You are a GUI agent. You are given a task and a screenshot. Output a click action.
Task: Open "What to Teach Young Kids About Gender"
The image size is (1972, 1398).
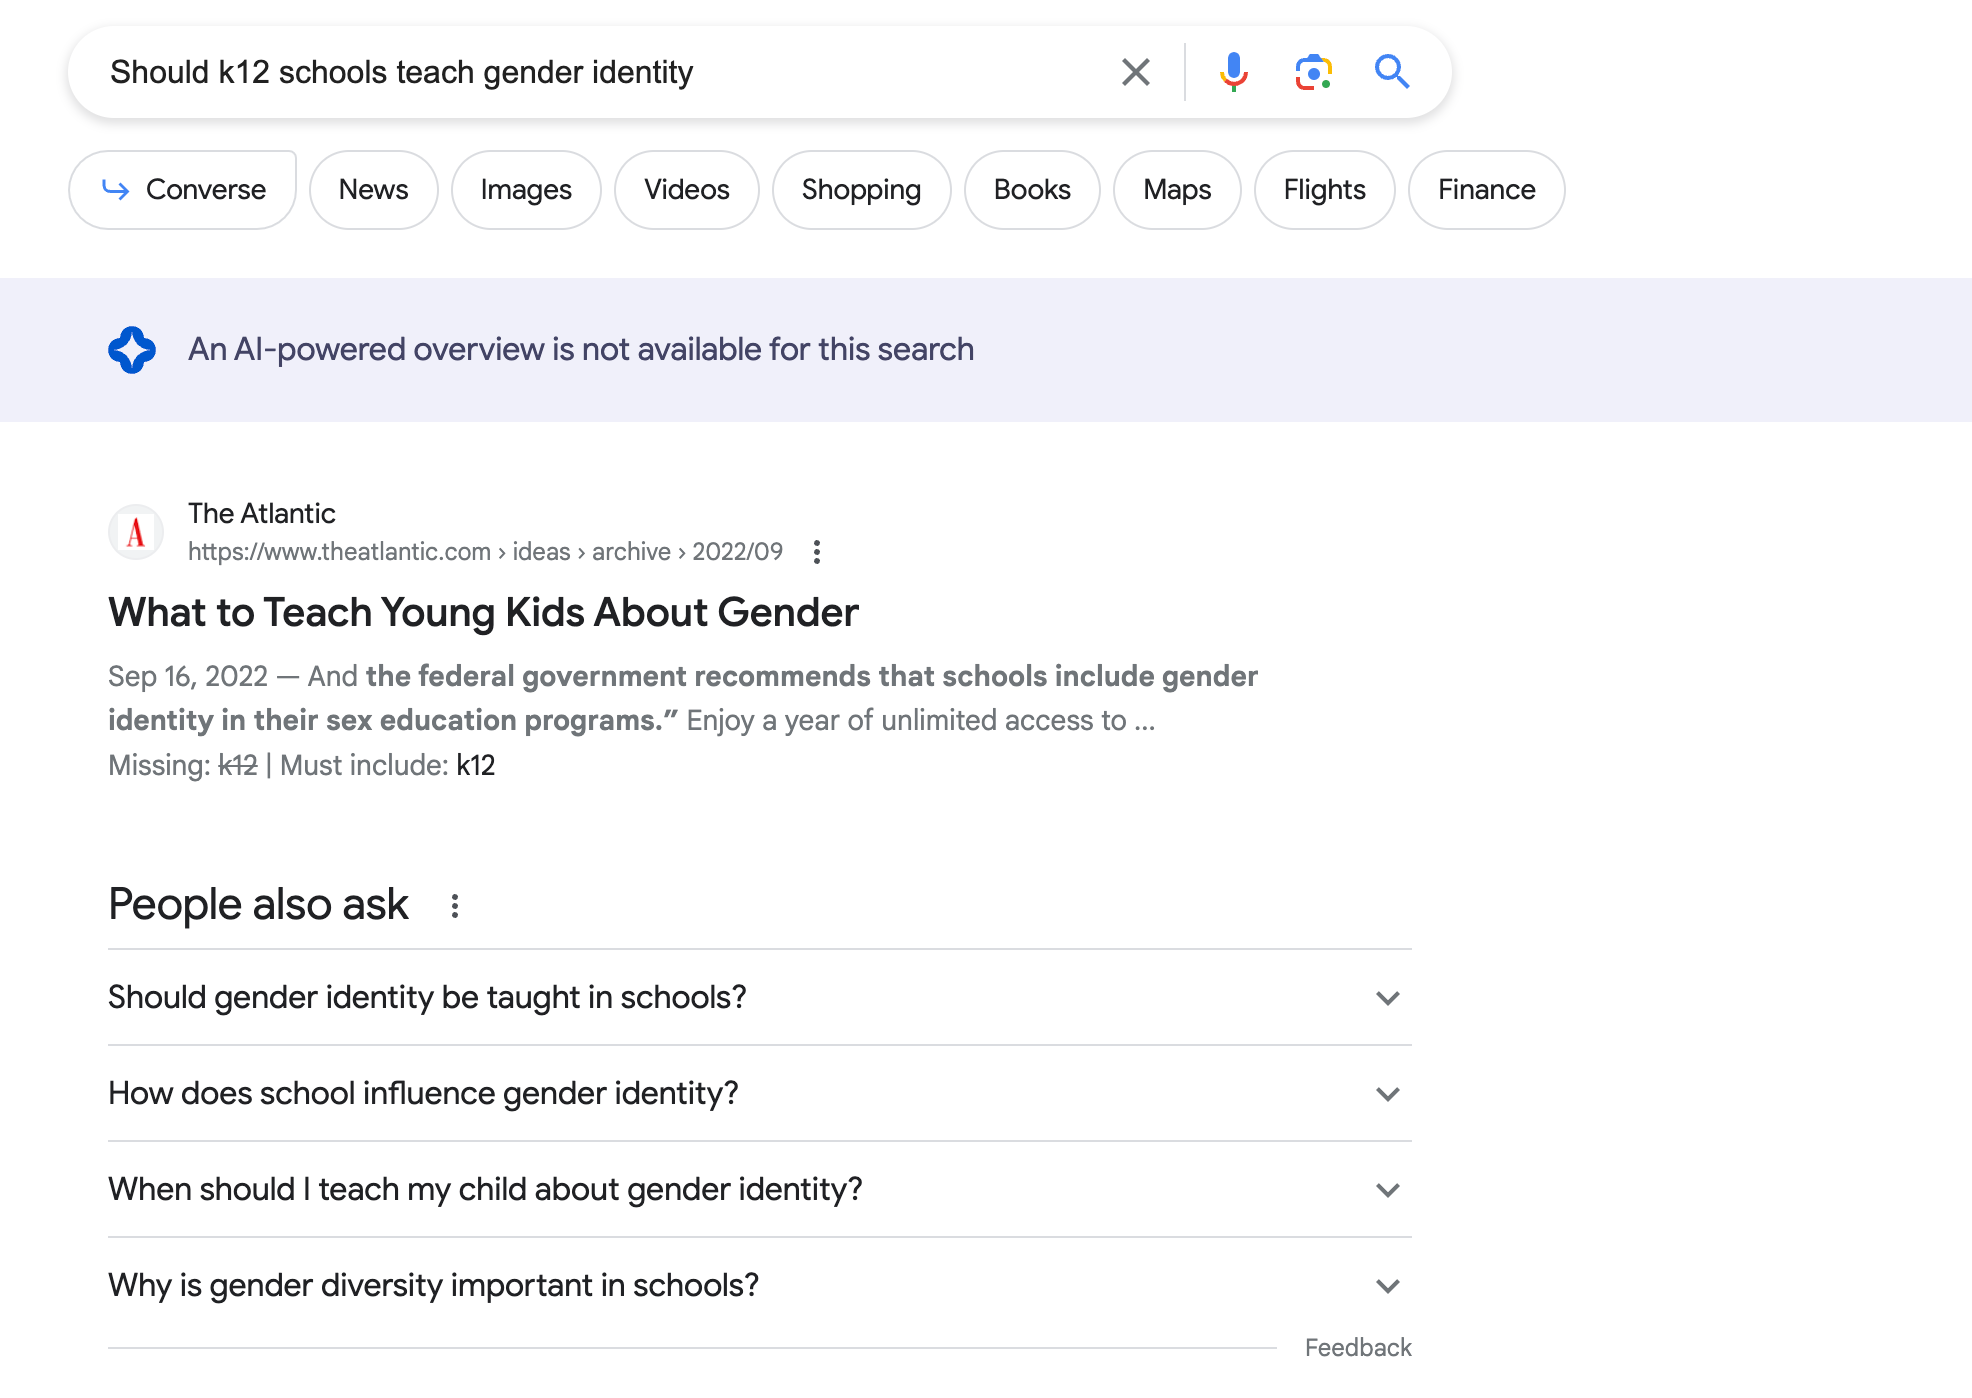point(483,612)
